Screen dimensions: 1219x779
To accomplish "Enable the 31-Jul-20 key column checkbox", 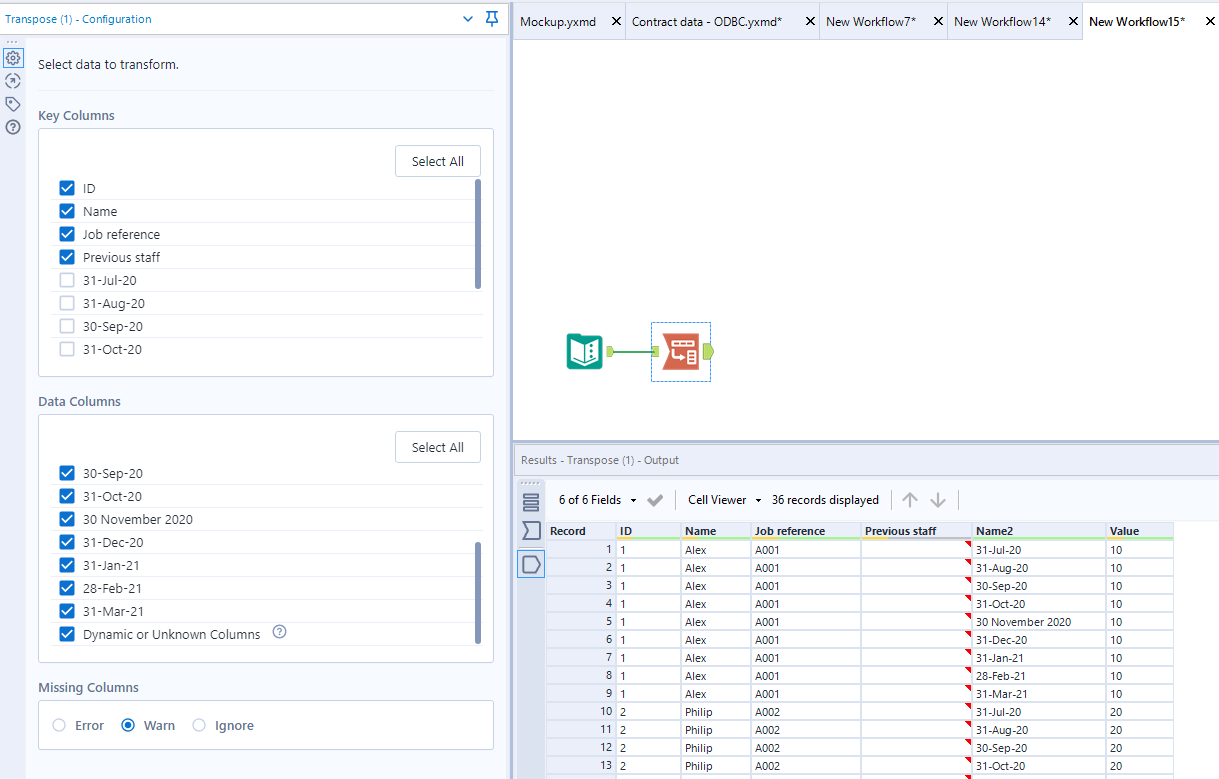I will pos(66,280).
